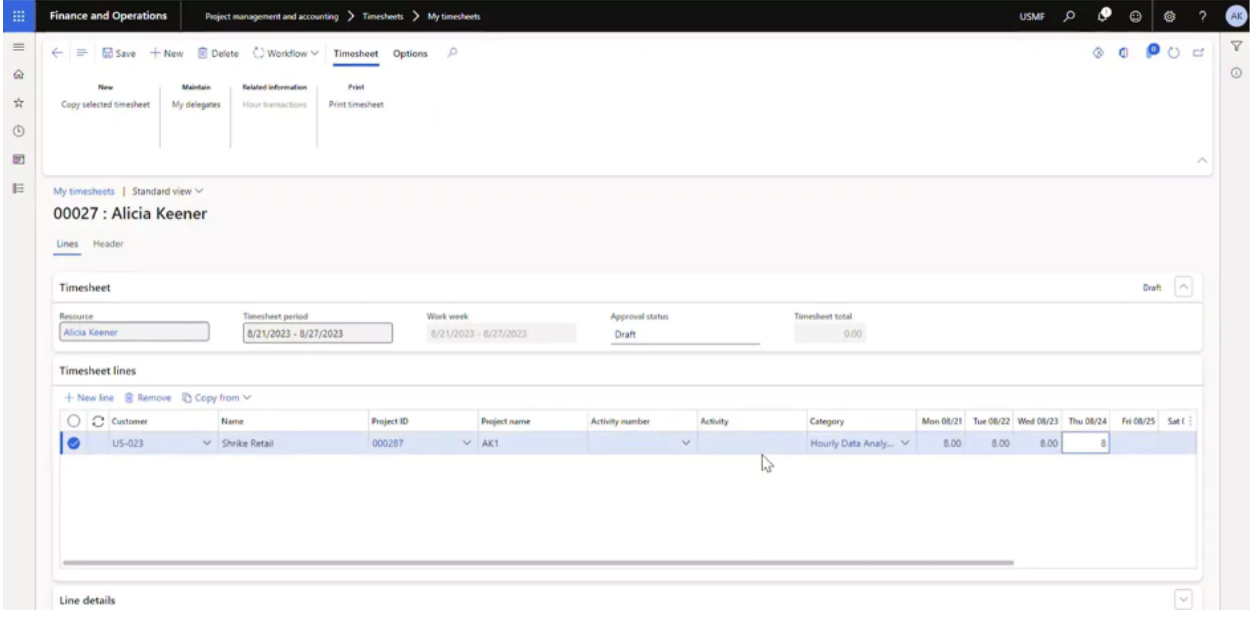Show the filter pane funnel icon

click(x=1237, y=46)
